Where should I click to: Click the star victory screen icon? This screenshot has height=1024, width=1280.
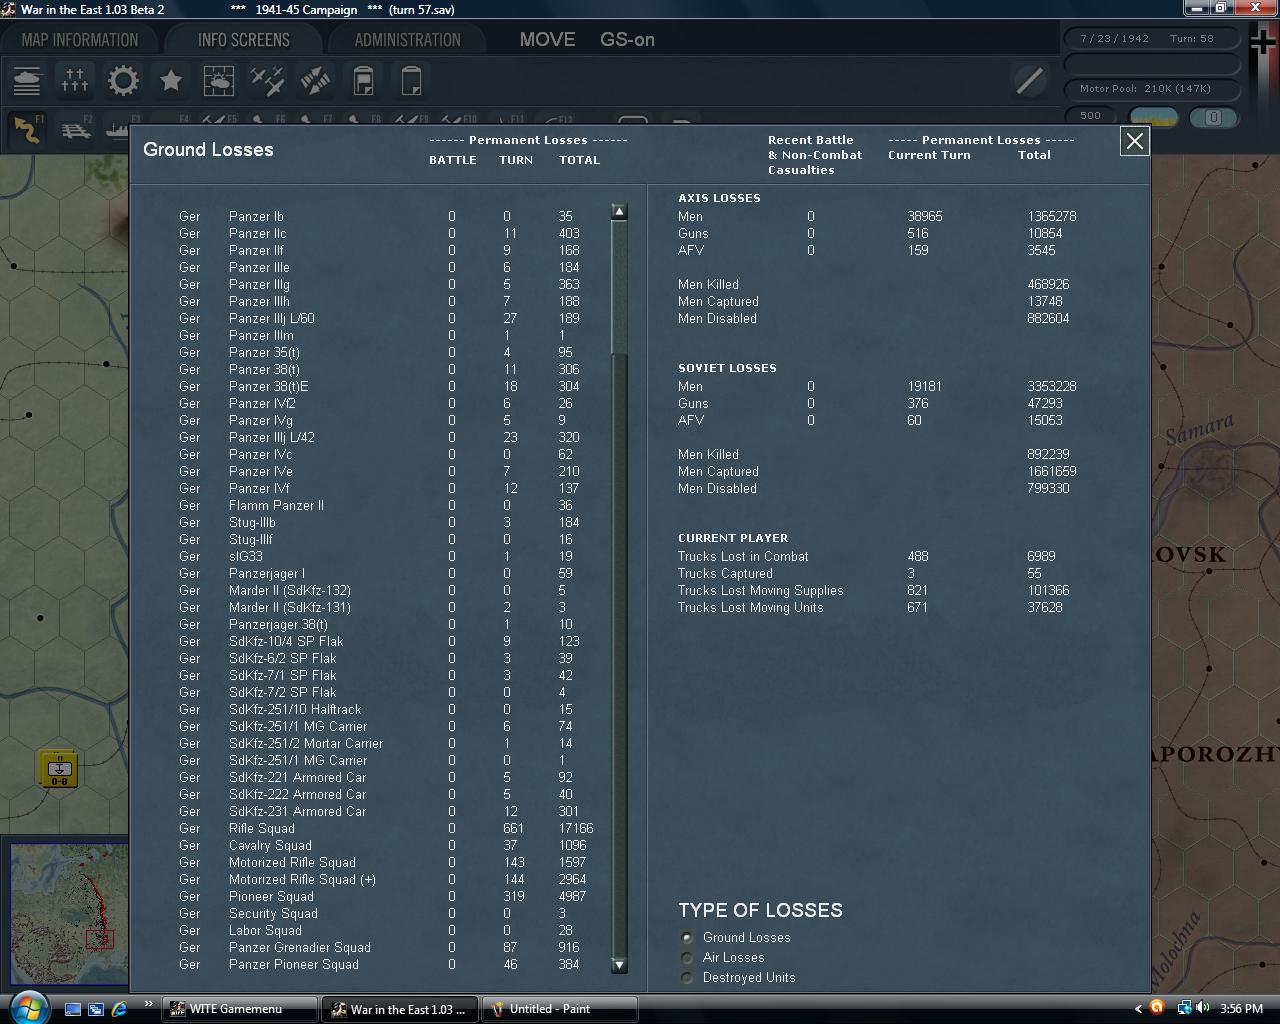pyautogui.click(x=171, y=80)
